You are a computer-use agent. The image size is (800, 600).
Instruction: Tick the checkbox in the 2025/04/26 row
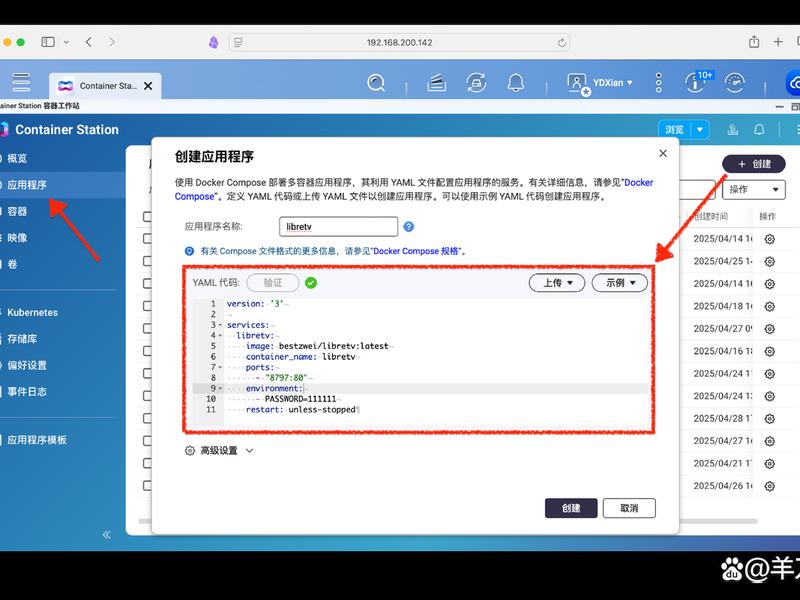pyautogui.click(x=147, y=486)
